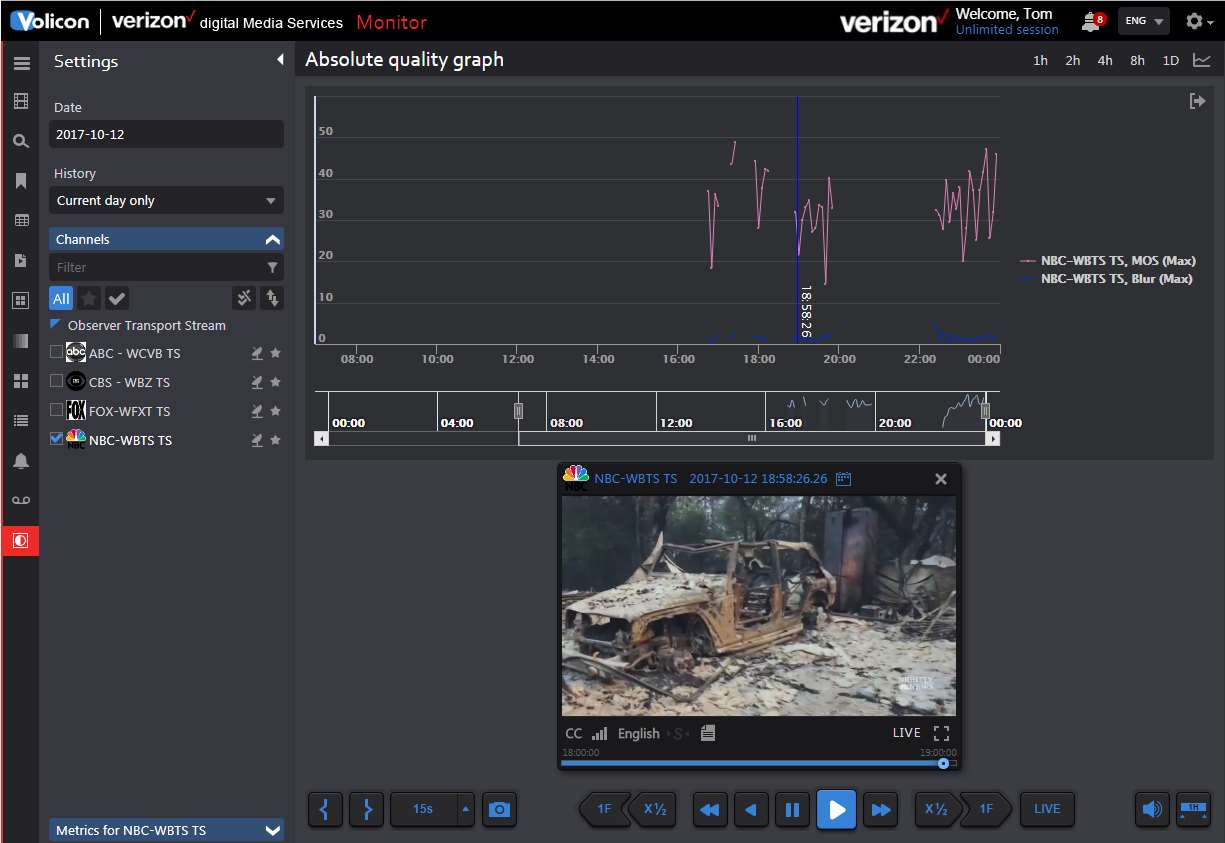Select the 1D time range
The height and width of the screenshot is (843, 1225).
click(1171, 61)
